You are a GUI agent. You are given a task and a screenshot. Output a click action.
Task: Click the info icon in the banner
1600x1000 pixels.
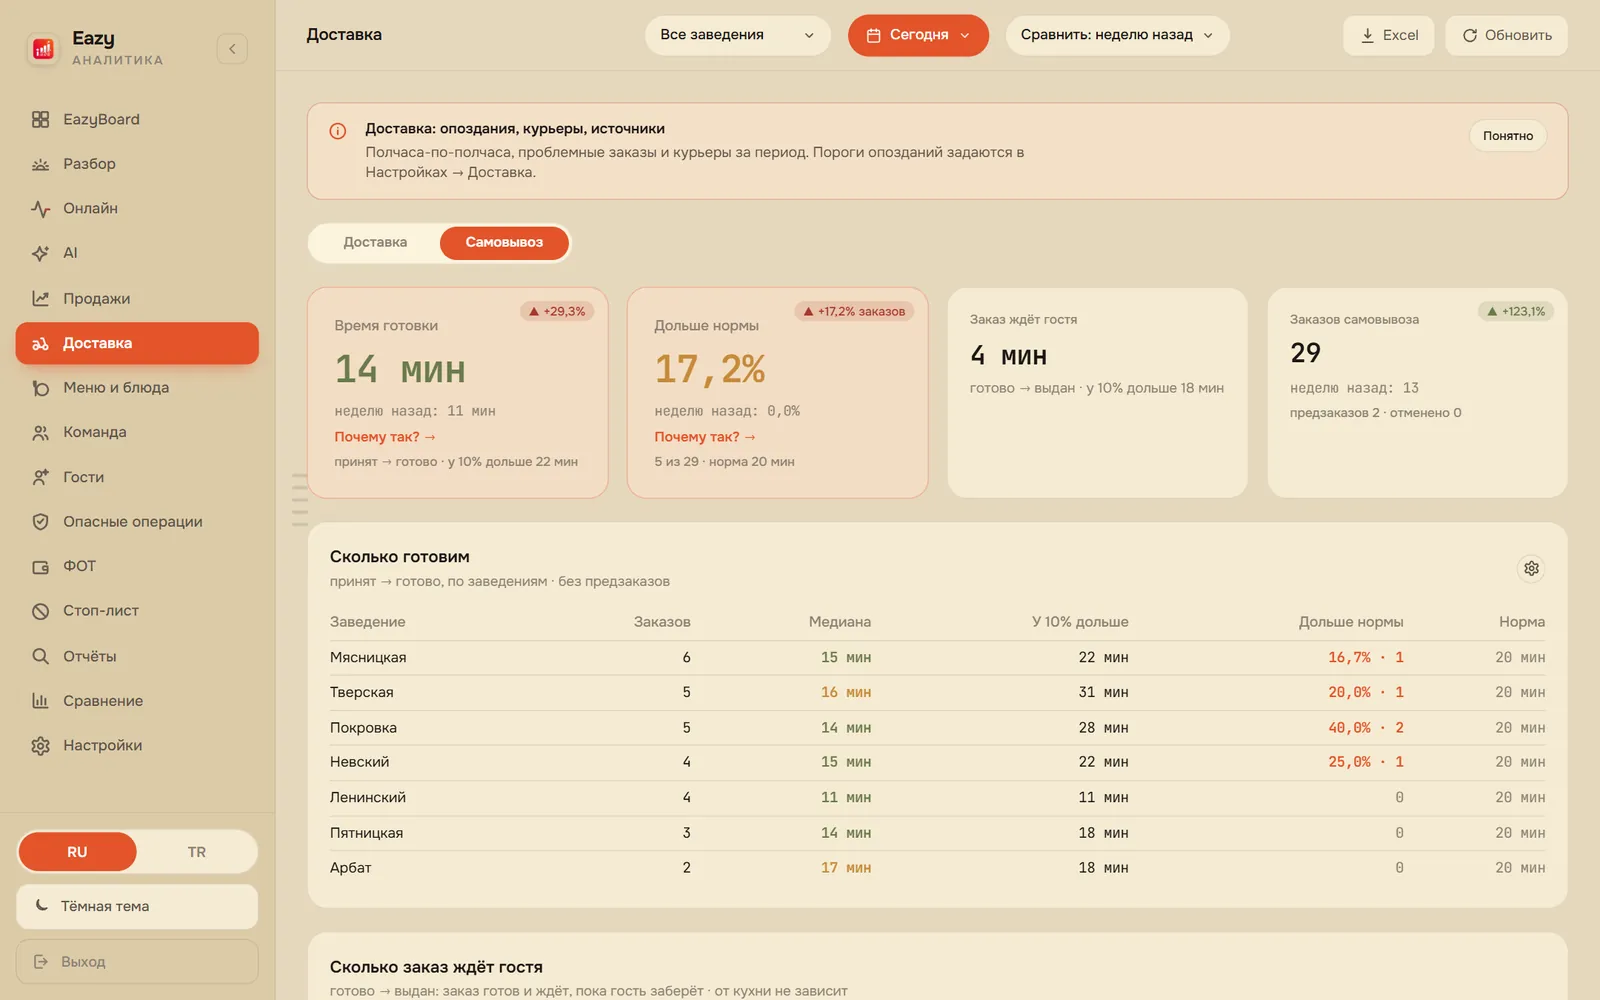(338, 131)
